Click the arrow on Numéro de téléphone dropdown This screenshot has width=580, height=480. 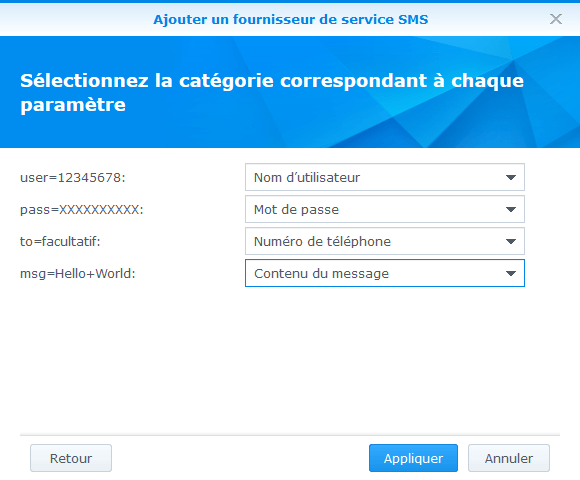pos(511,241)
